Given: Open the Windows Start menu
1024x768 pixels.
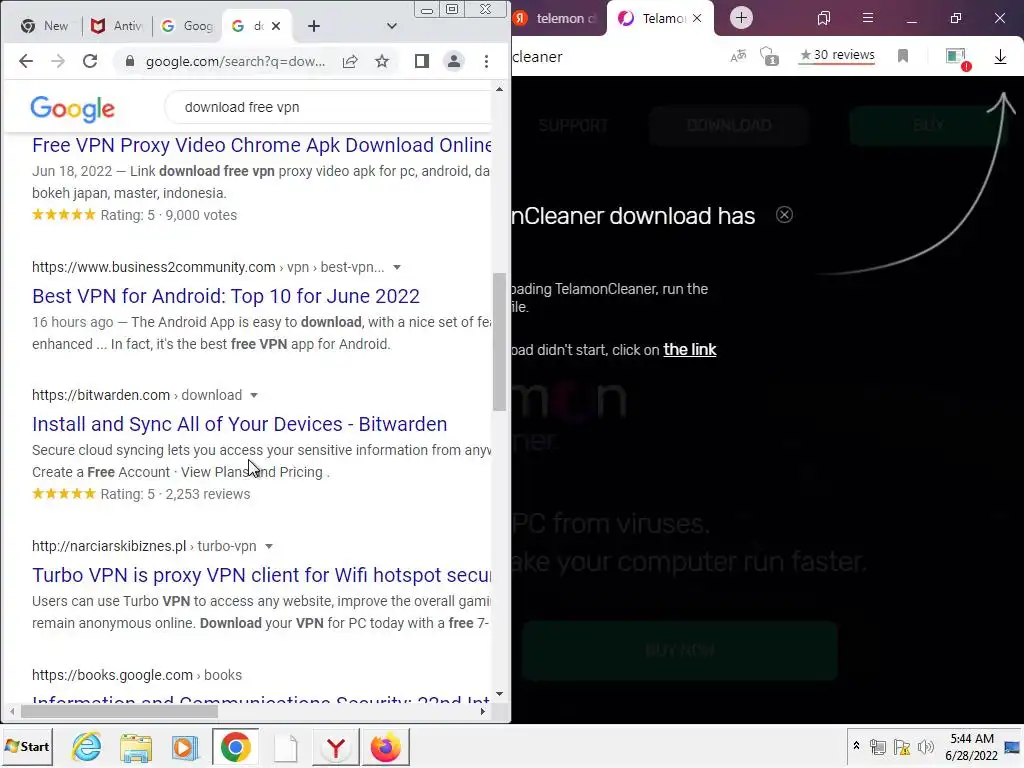Looking at the screenshot, I should pos(27,746).
